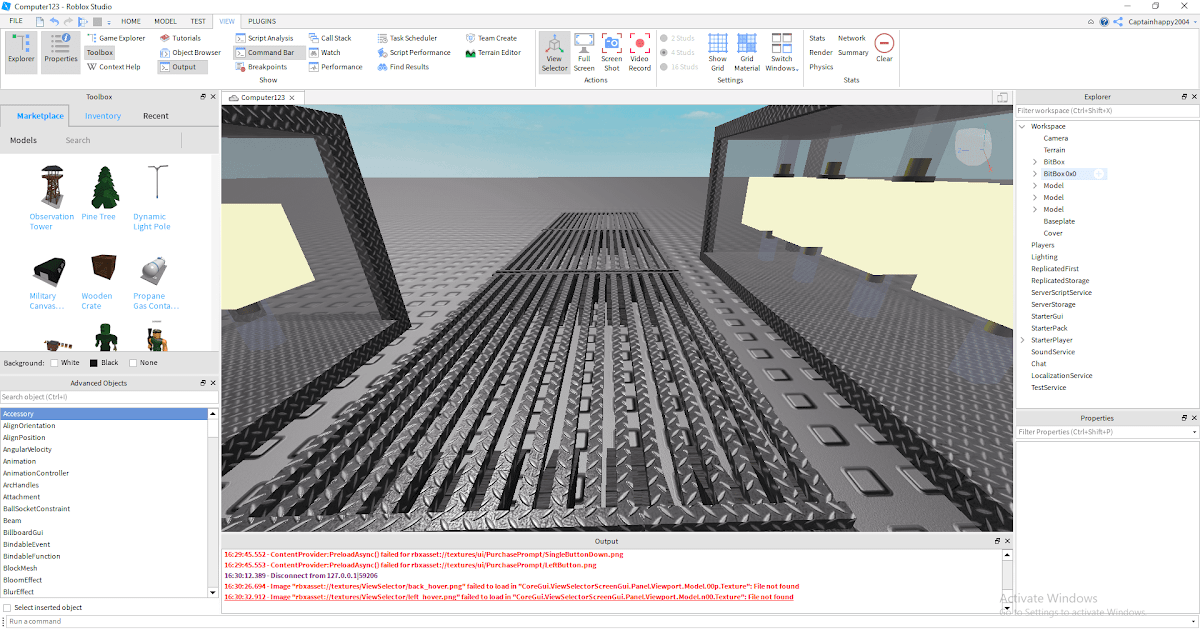Switch to the TEST ribbon tab
This screenshot has width=1200, height=630.
(198, 21)
